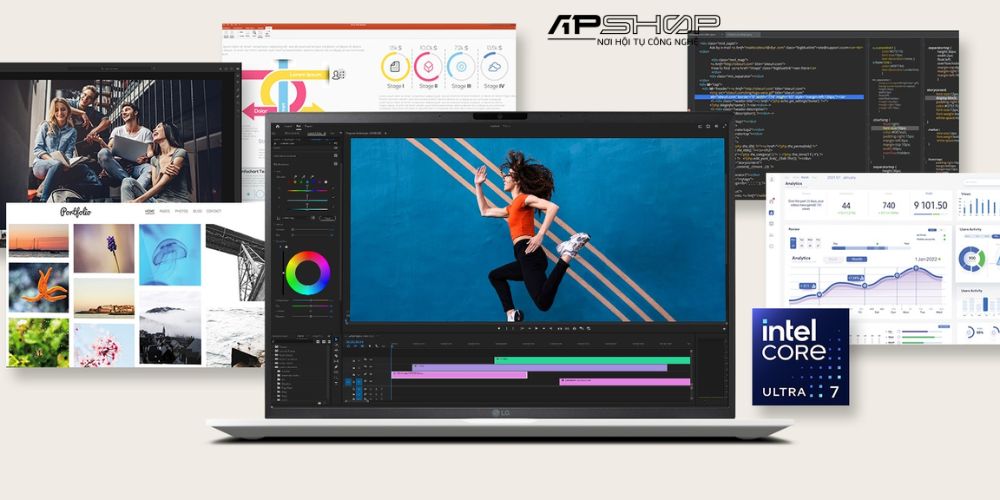The height and width of the screenshot is (500, 1000).
Task: Open the sunset sea thumbnail in Portfolio
Action: pos(38,240)
